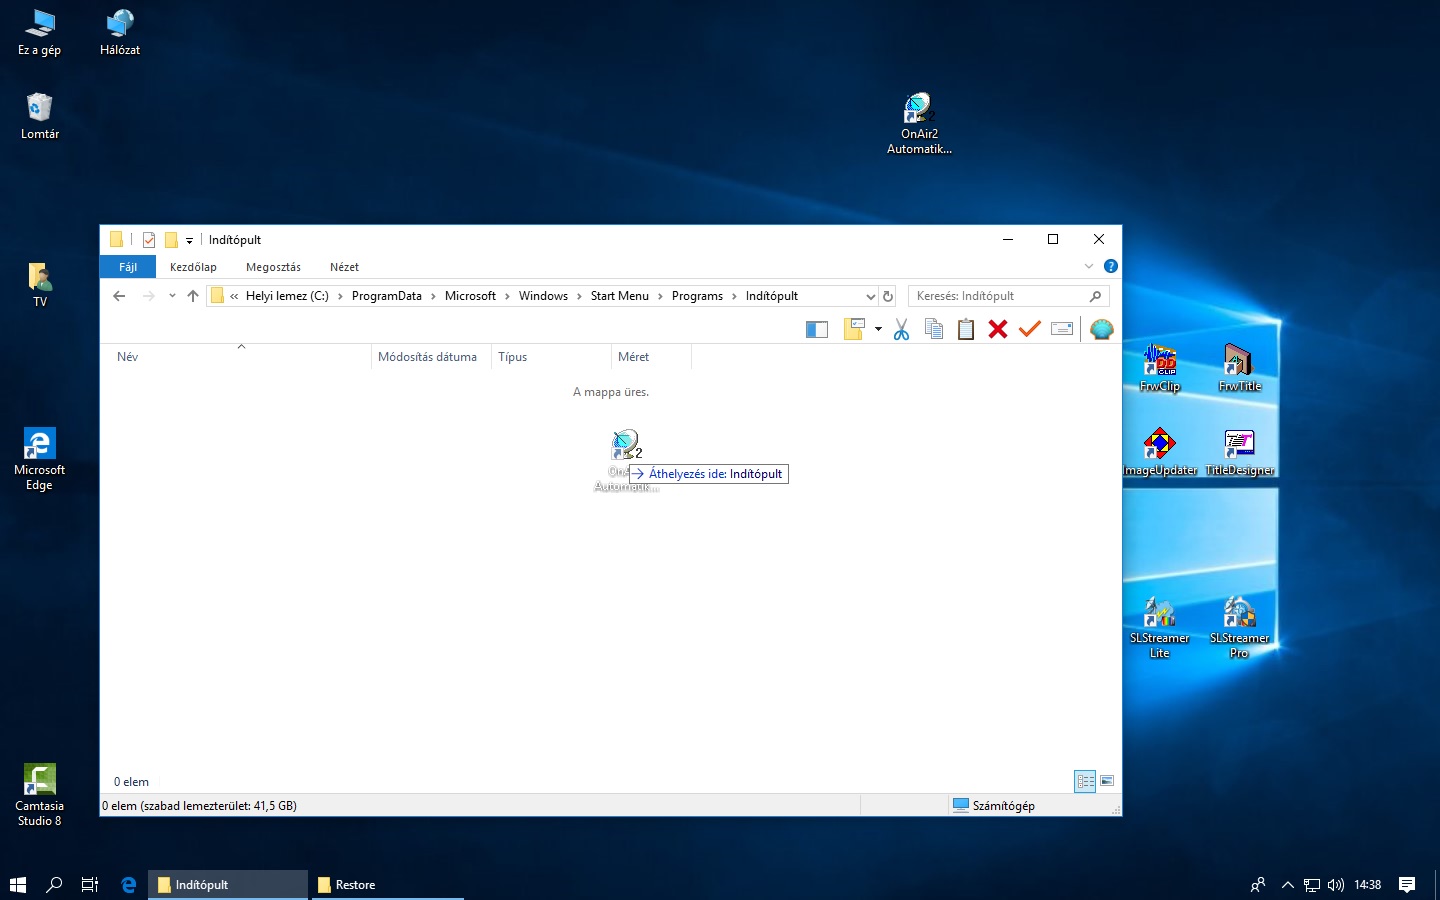Select the Camtasia Studio 8 desktop icon
Viewport: 1440px width, 900px height.
[39, 796]
